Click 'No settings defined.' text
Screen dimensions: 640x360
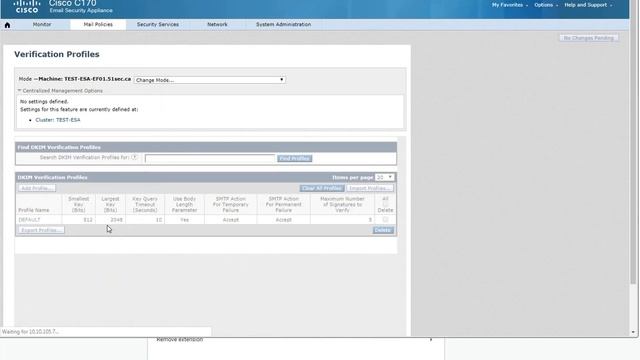(44, 102)
